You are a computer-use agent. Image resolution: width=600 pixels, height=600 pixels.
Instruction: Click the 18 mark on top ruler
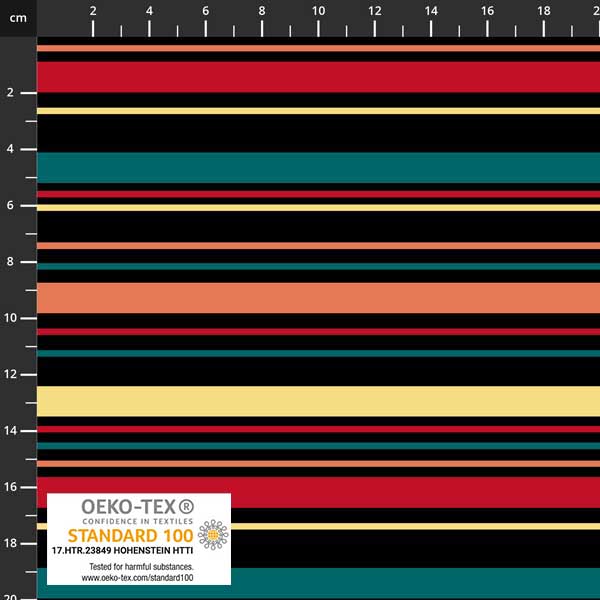543,11
